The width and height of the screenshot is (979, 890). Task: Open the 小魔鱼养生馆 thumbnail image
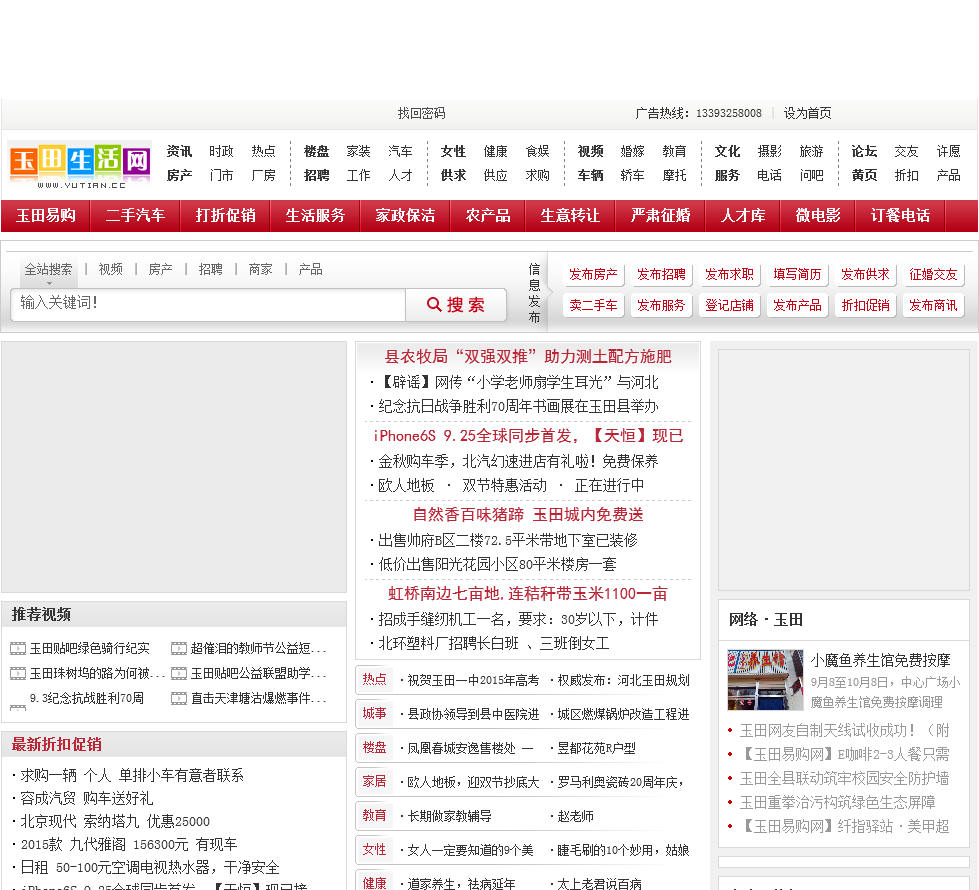[765, 680]
